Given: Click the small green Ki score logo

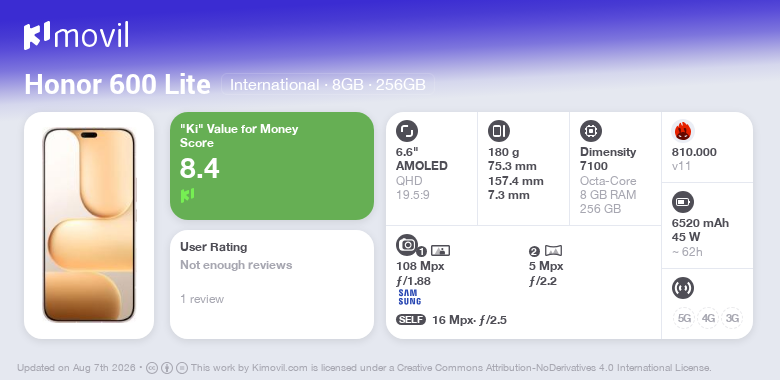Looking at the screenshot, I should (x=187, y=195).
